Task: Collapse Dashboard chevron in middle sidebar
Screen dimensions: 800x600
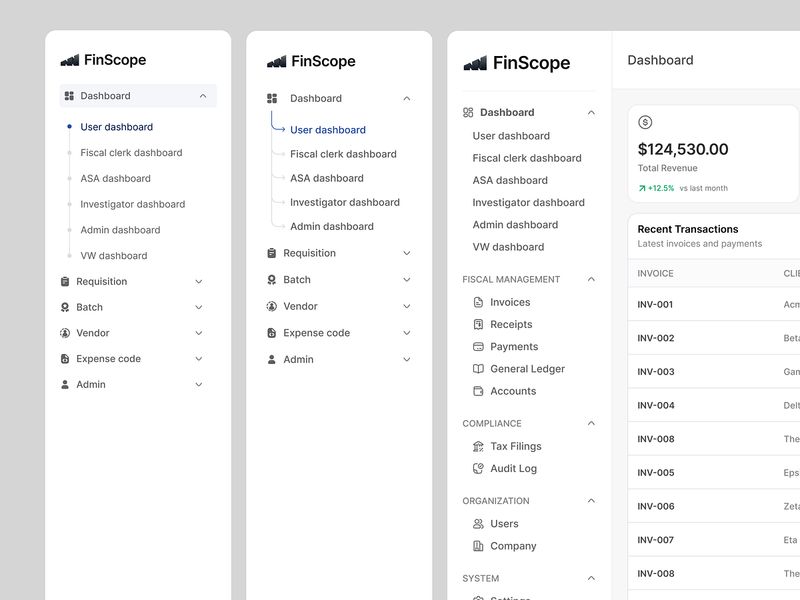Action: tap(407, 98)
